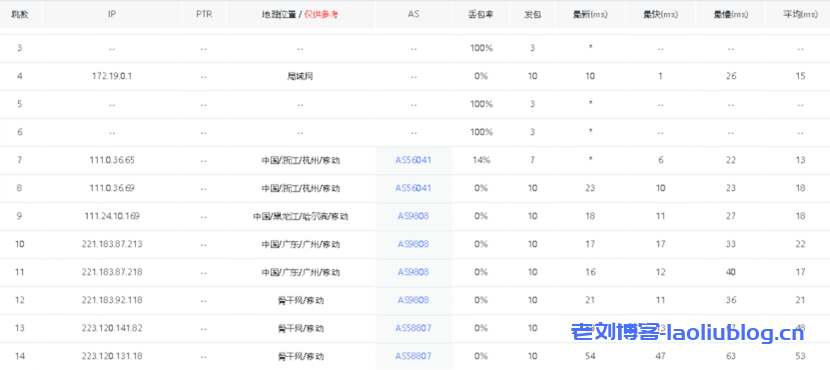Click 中国/广东/广州/移动 in the 221.183.87.218 row

300,272
